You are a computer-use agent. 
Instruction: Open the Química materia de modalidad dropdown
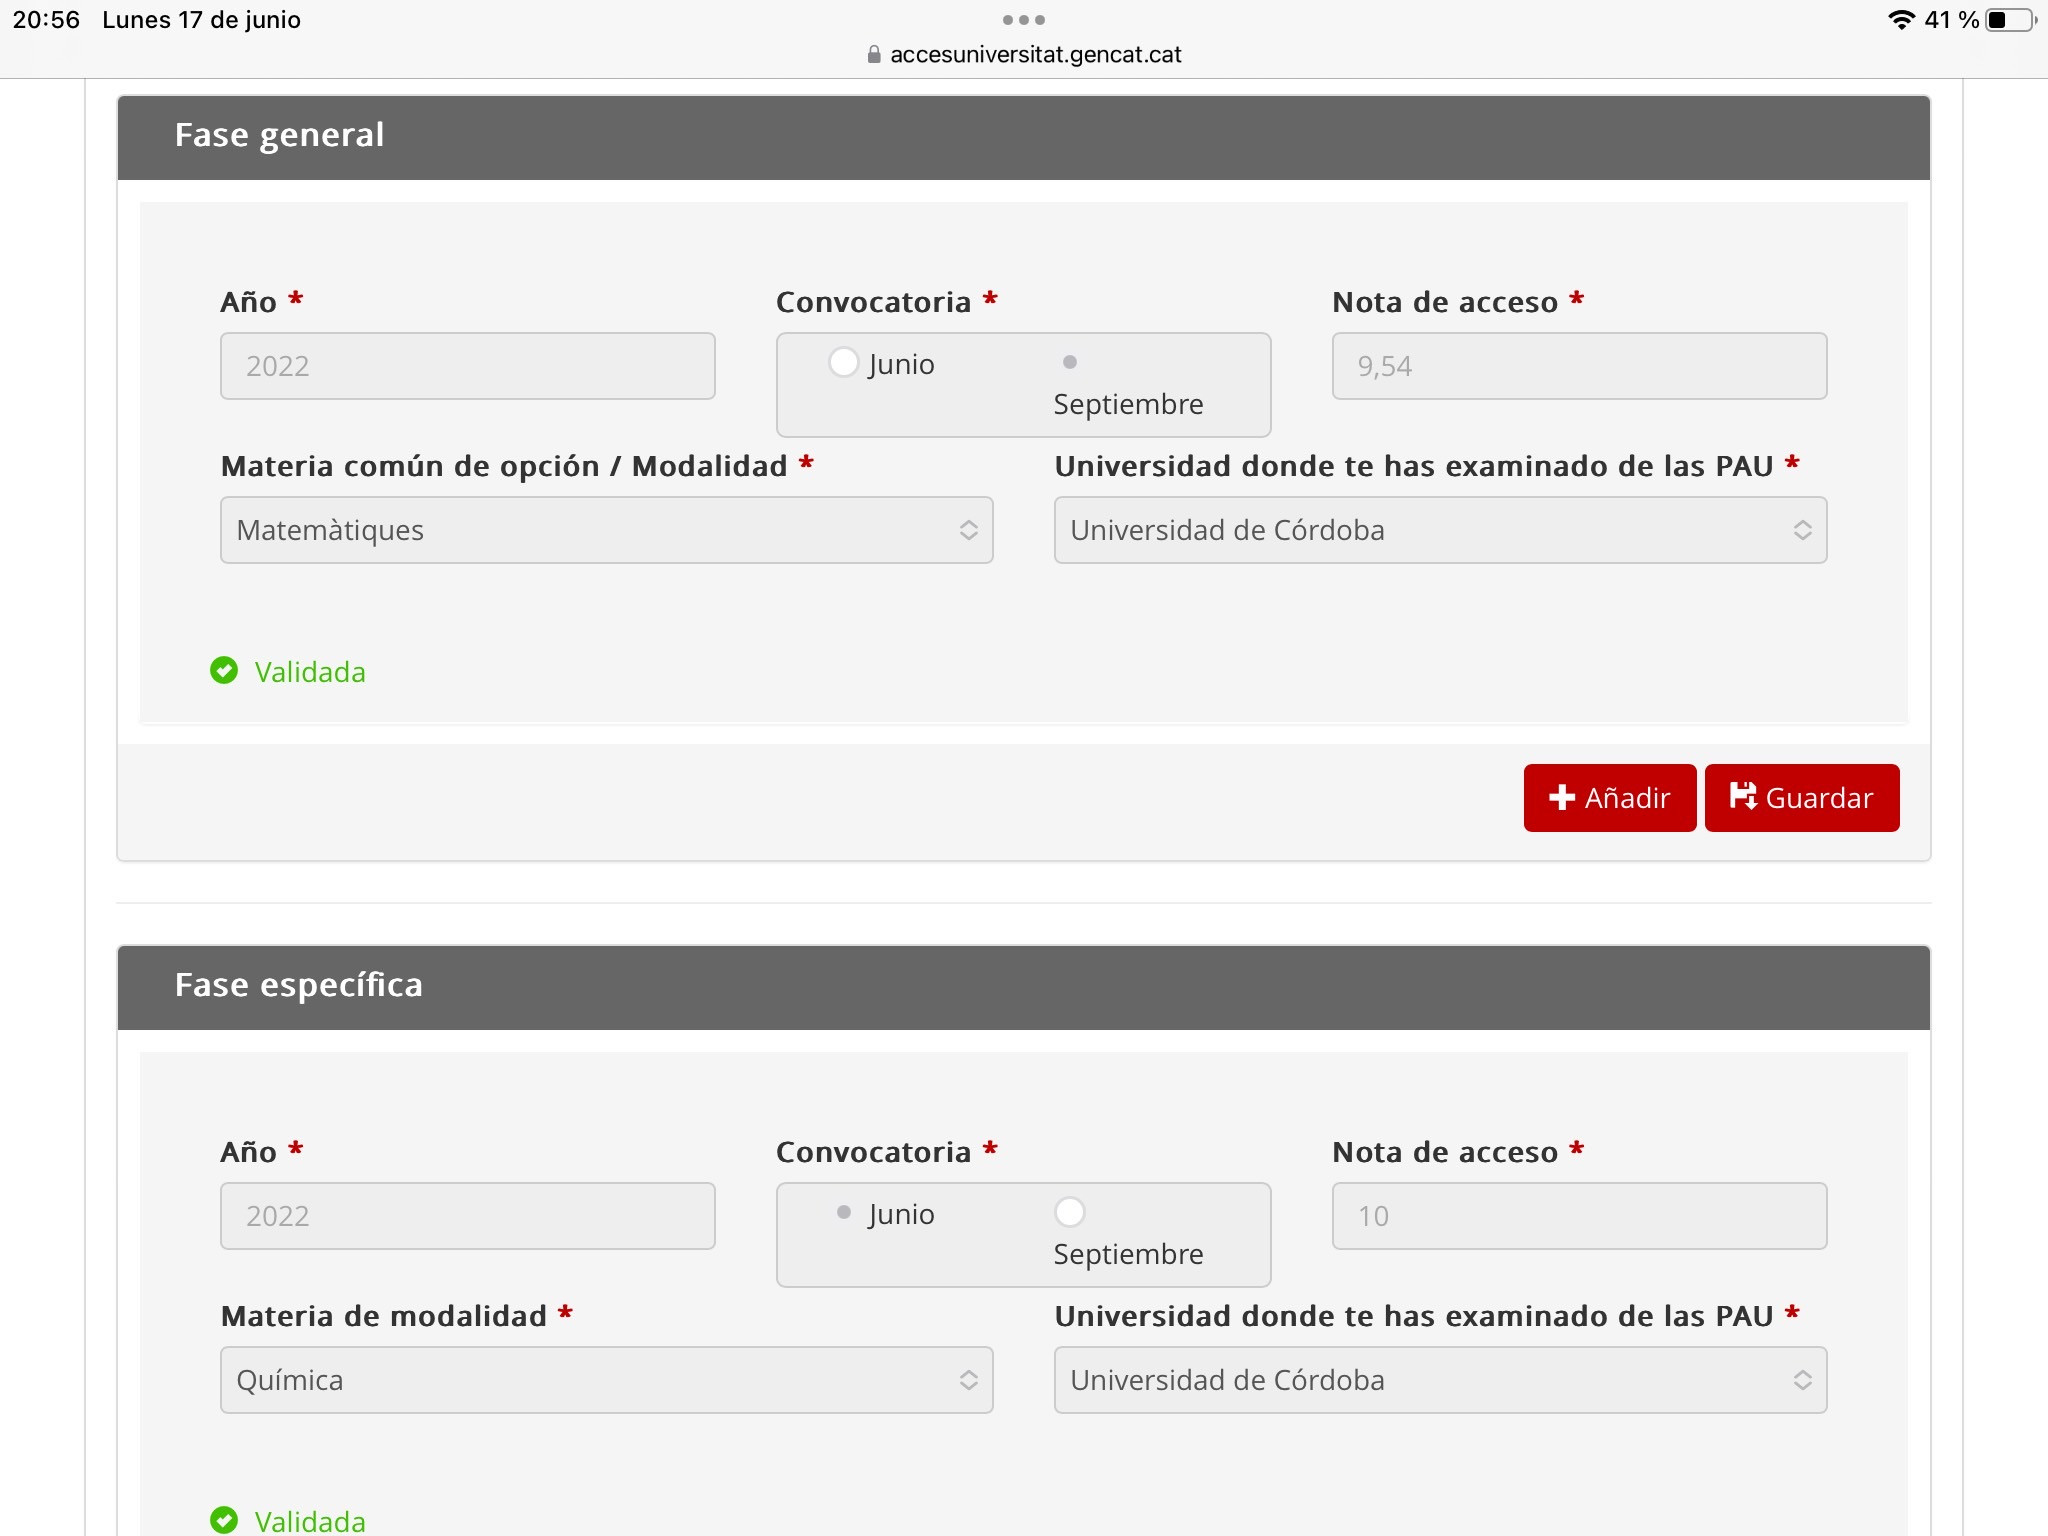click(x=606, y=1380)
